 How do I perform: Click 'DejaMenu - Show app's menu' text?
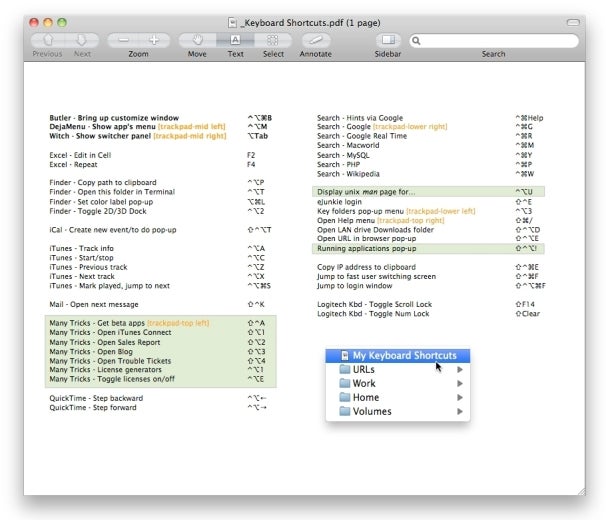[102, 127]
